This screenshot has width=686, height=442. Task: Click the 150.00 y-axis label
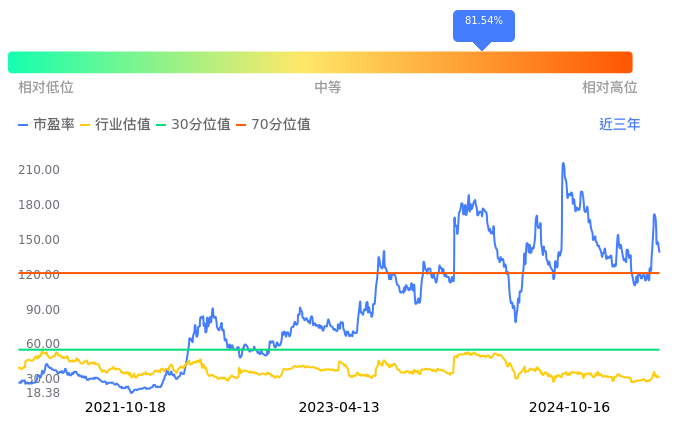tap(40, 240)
